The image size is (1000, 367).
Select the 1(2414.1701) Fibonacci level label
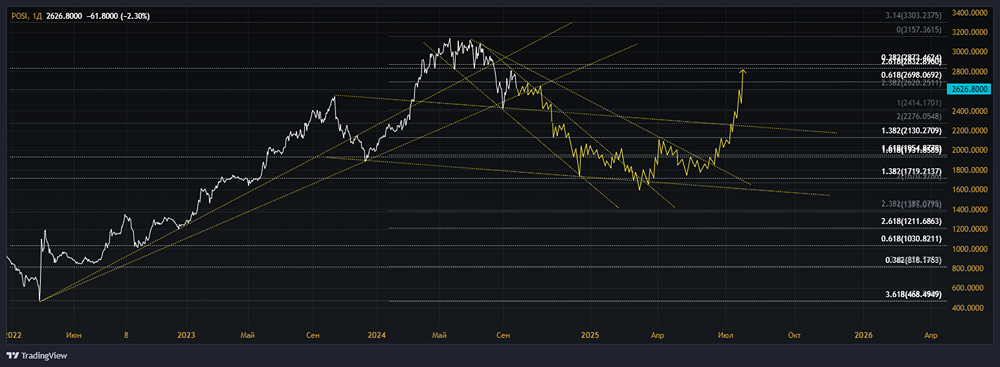(x=920, y=102)
